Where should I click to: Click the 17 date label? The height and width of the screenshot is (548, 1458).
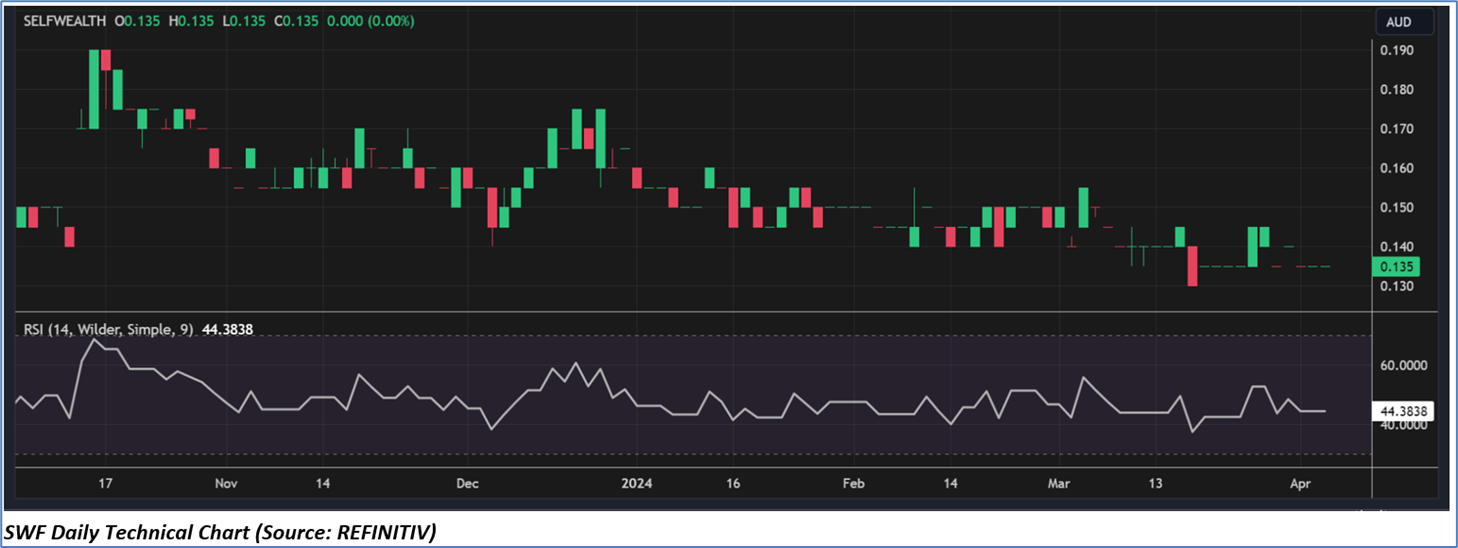(x=104, y=483)
